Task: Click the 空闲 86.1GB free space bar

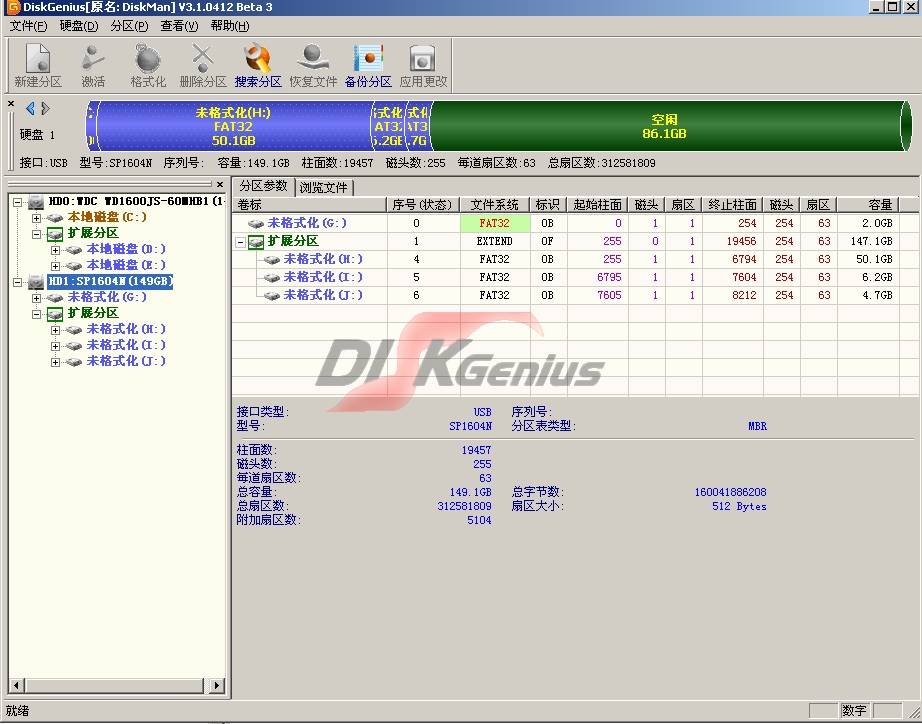Action: pyautogui.click(x=664, y=126)
